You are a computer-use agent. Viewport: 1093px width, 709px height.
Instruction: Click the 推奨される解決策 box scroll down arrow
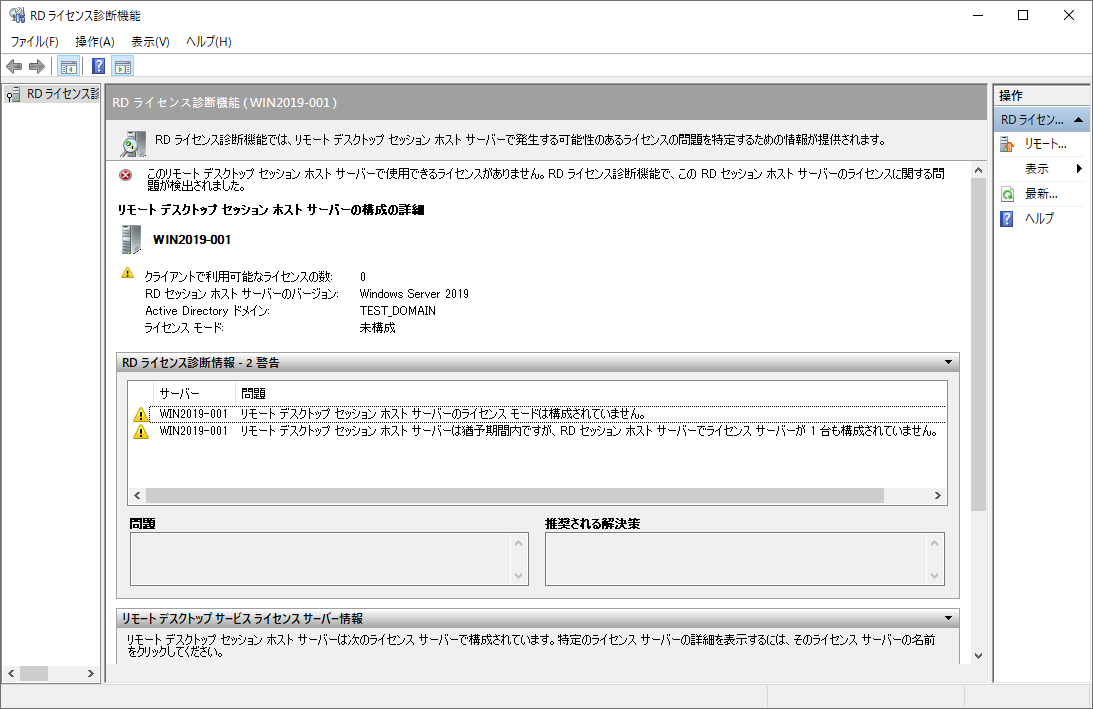point(934,575)
